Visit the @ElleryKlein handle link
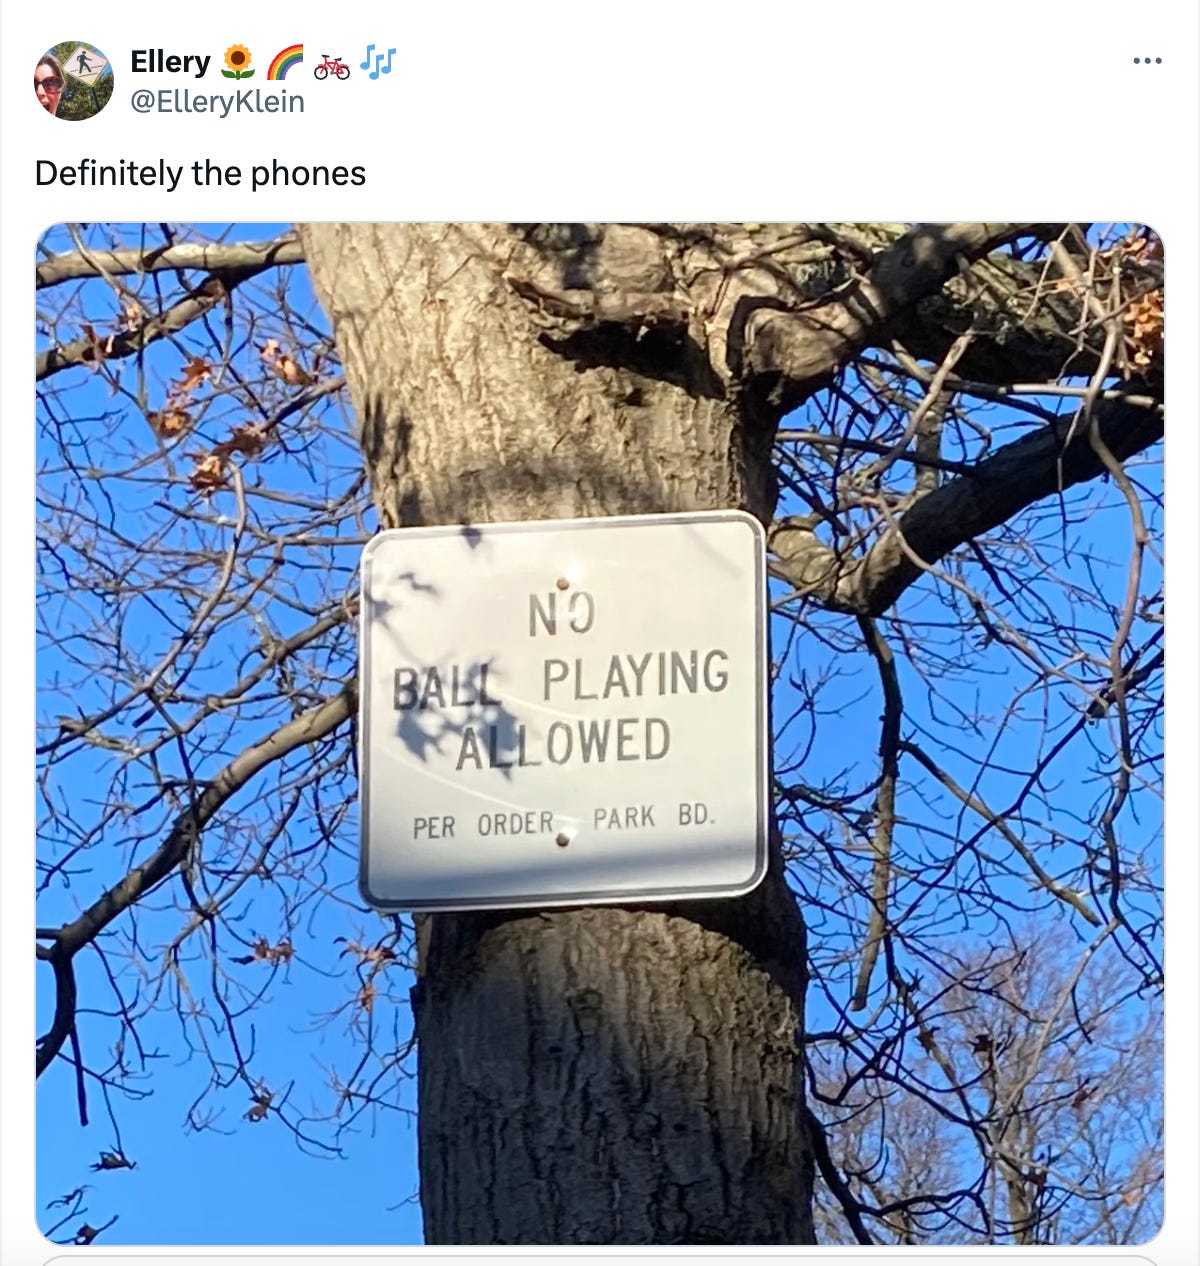Screen dimensions: 1200x1266 tap(217, 101)
